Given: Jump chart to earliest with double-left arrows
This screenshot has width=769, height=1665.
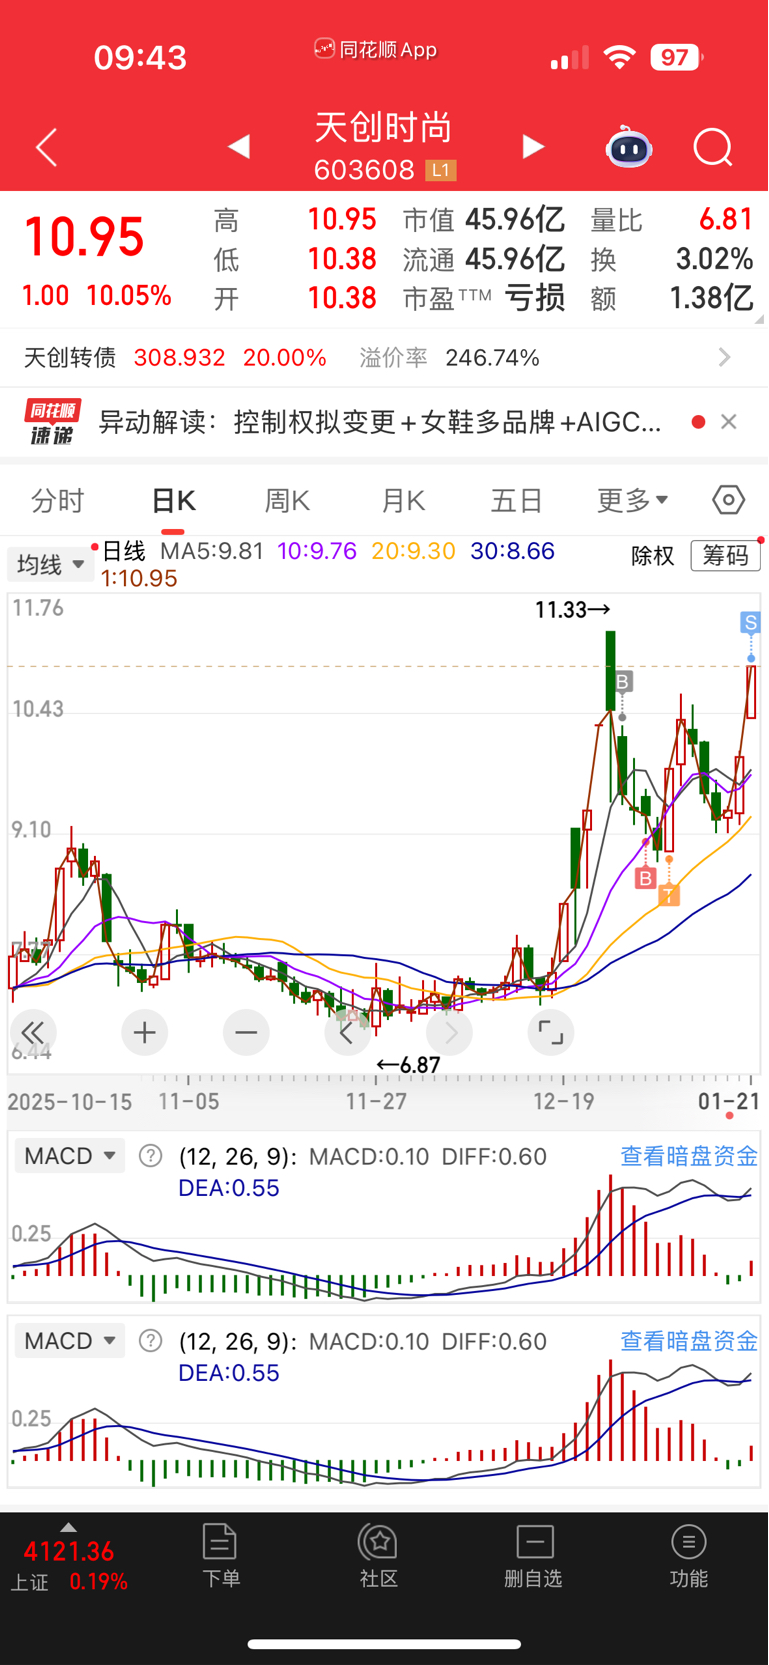Looking at the screenshot, I should click(32, 1032).
